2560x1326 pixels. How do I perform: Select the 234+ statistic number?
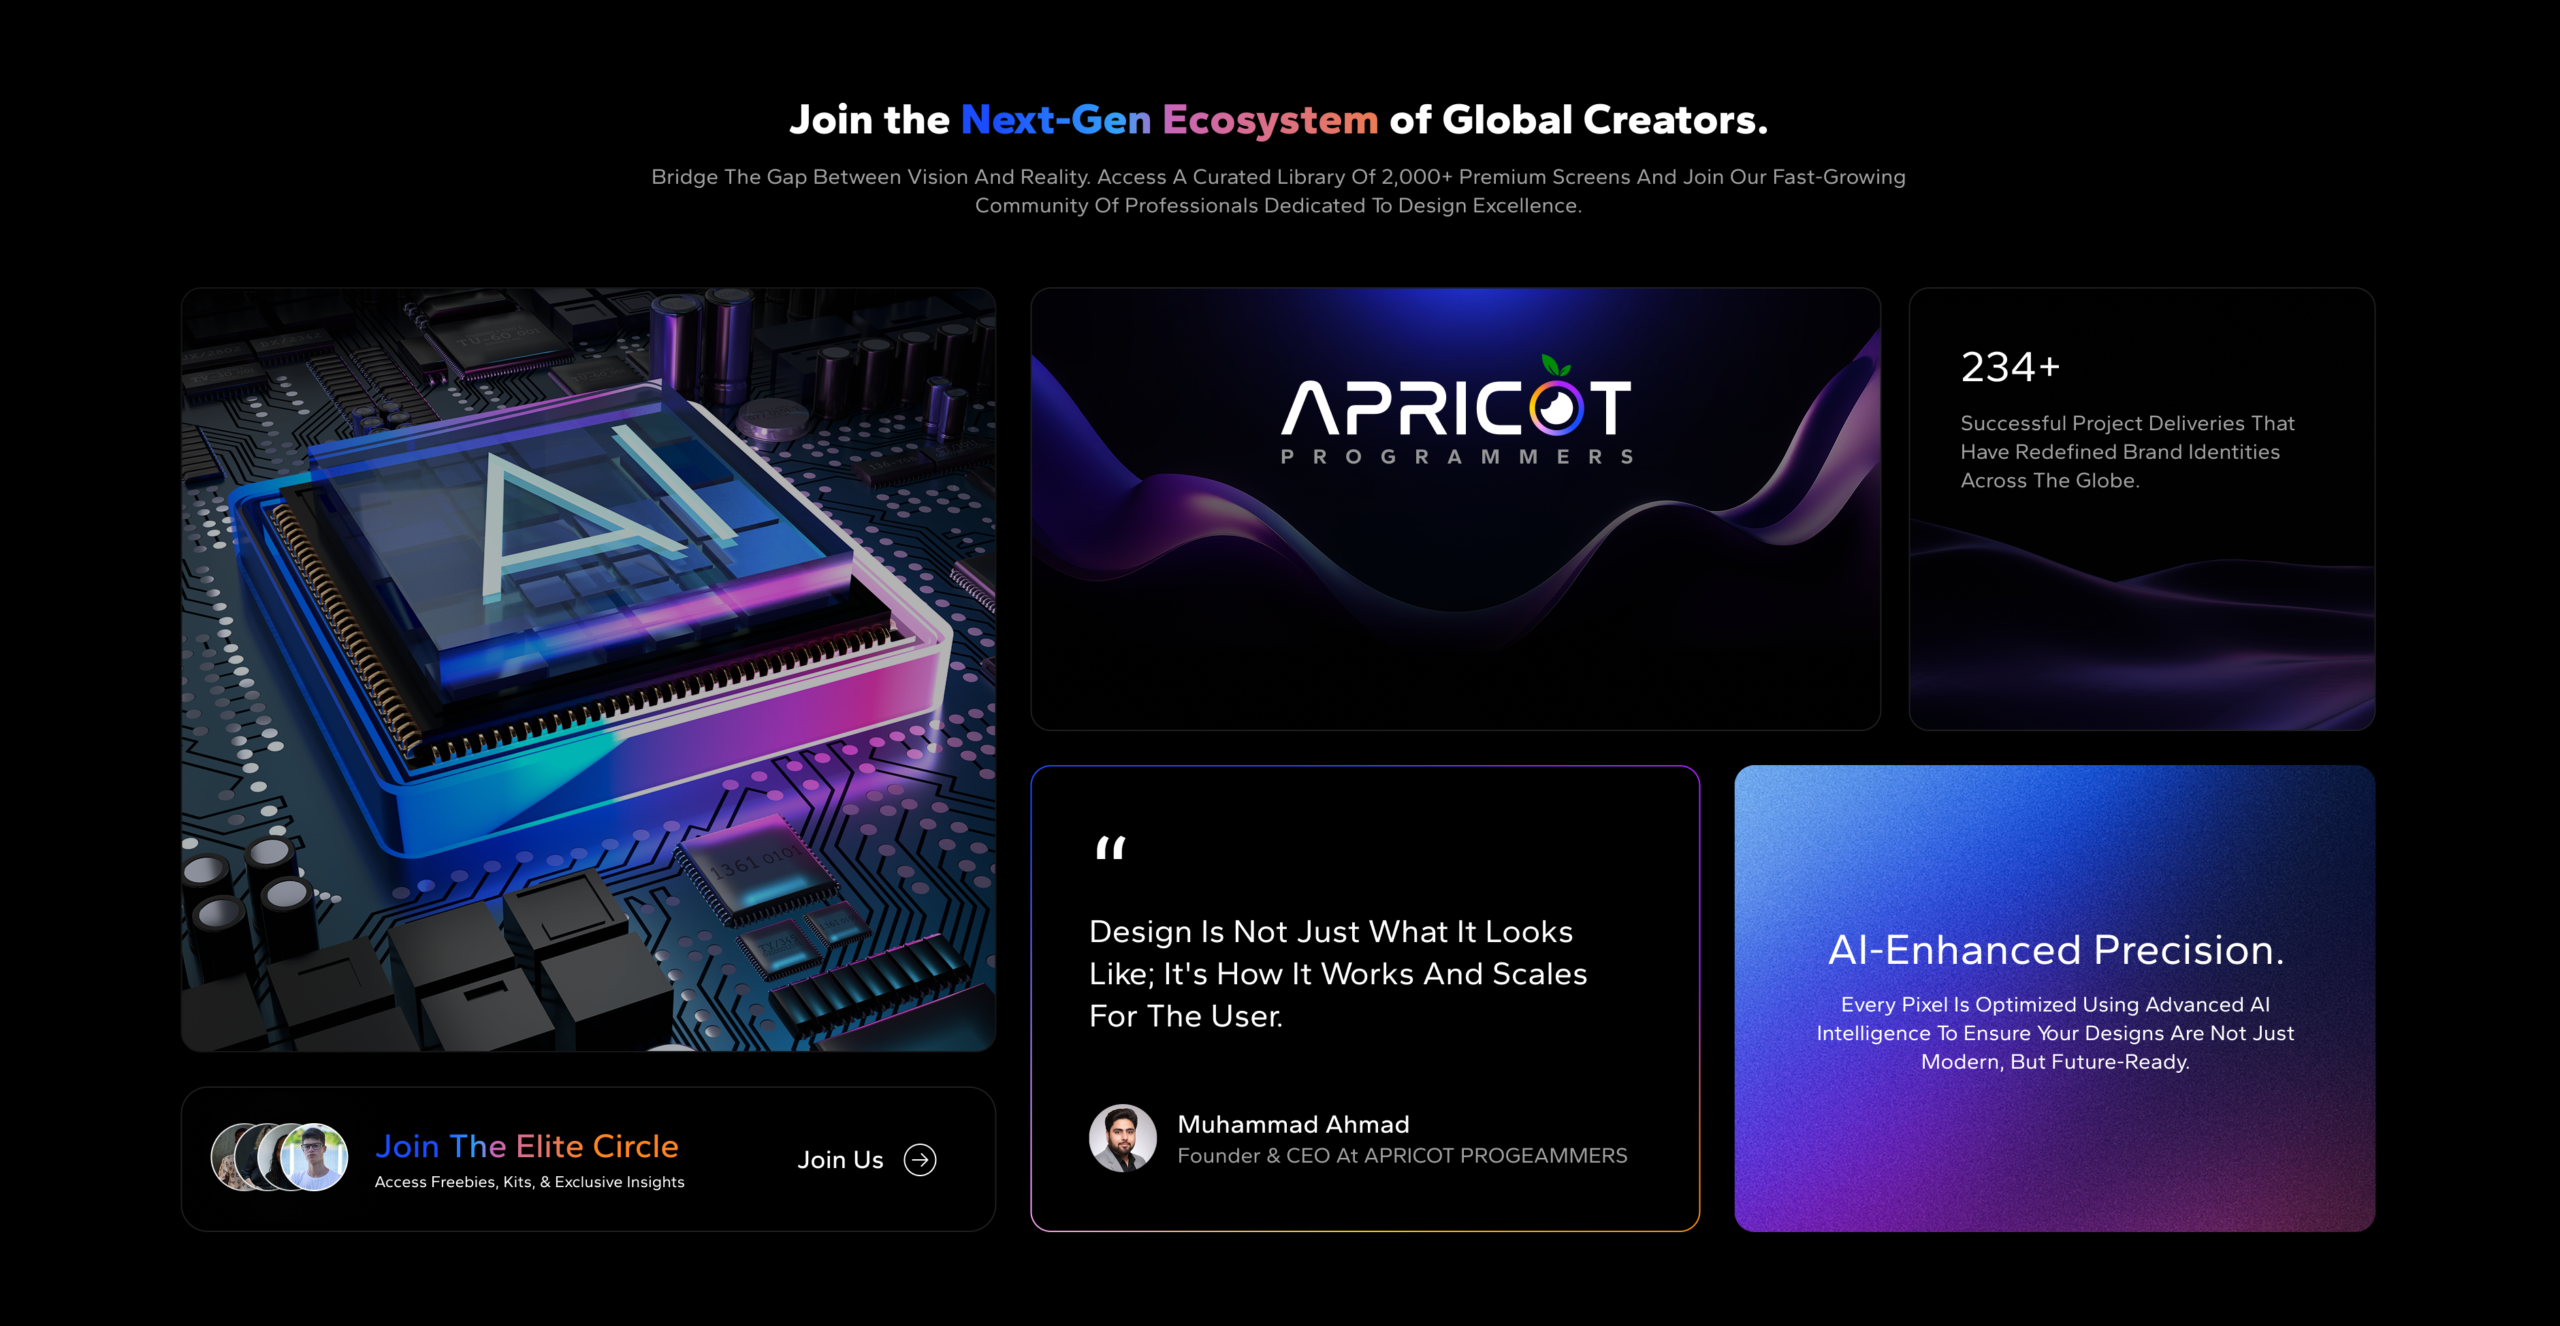[x=2010, y=367]
